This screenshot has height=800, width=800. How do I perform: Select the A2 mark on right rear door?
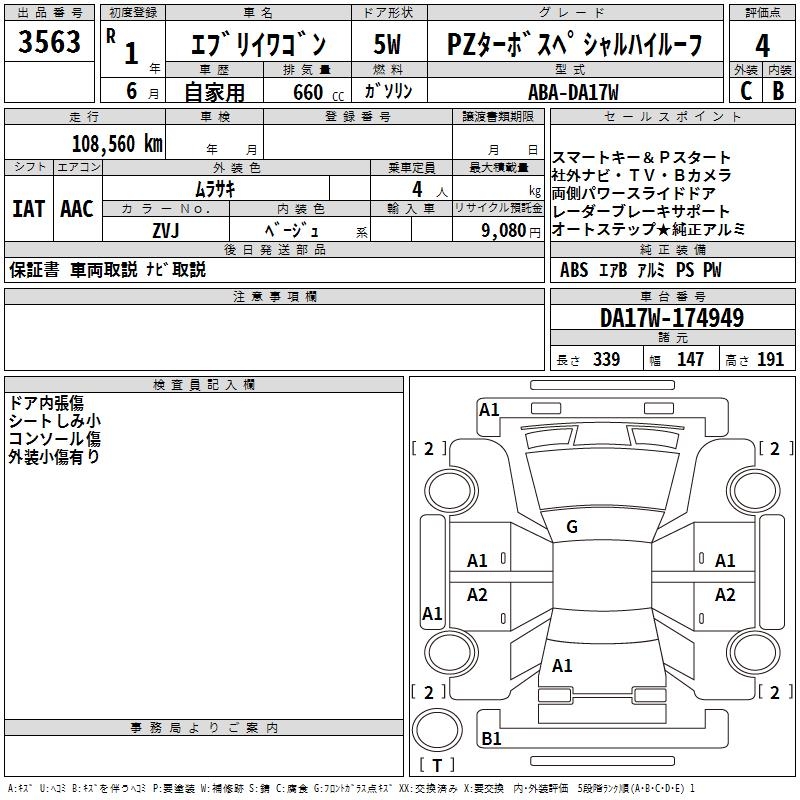point(725,595)
